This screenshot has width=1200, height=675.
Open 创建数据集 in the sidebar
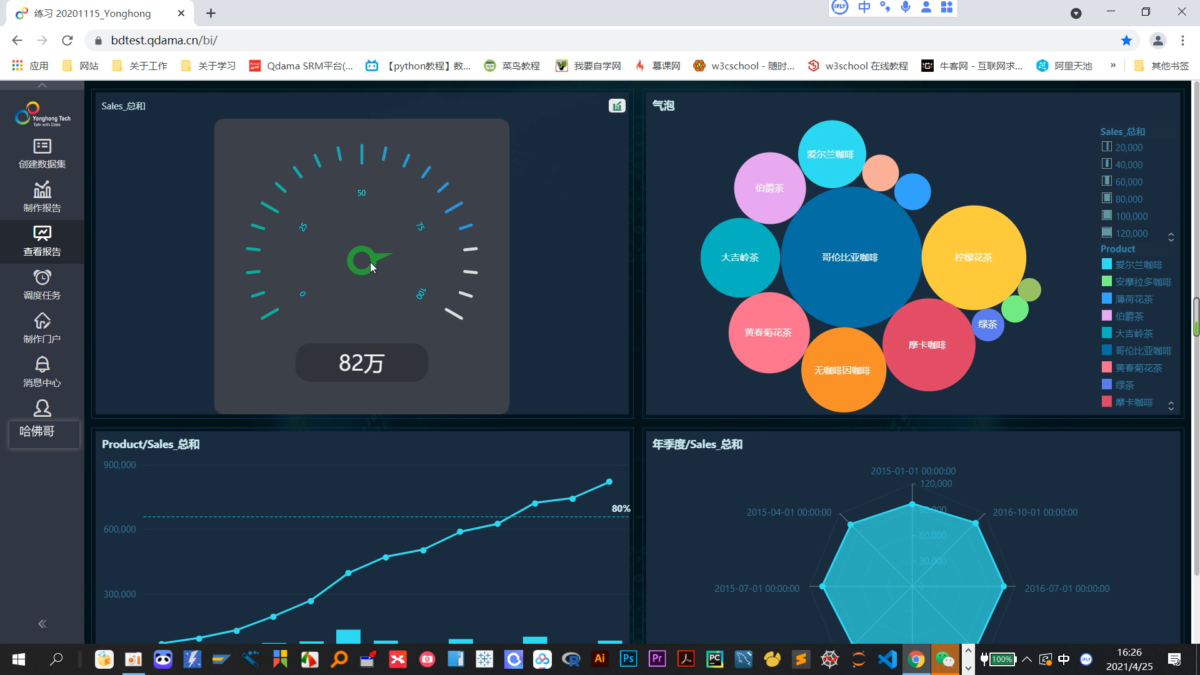click(42, 154)
